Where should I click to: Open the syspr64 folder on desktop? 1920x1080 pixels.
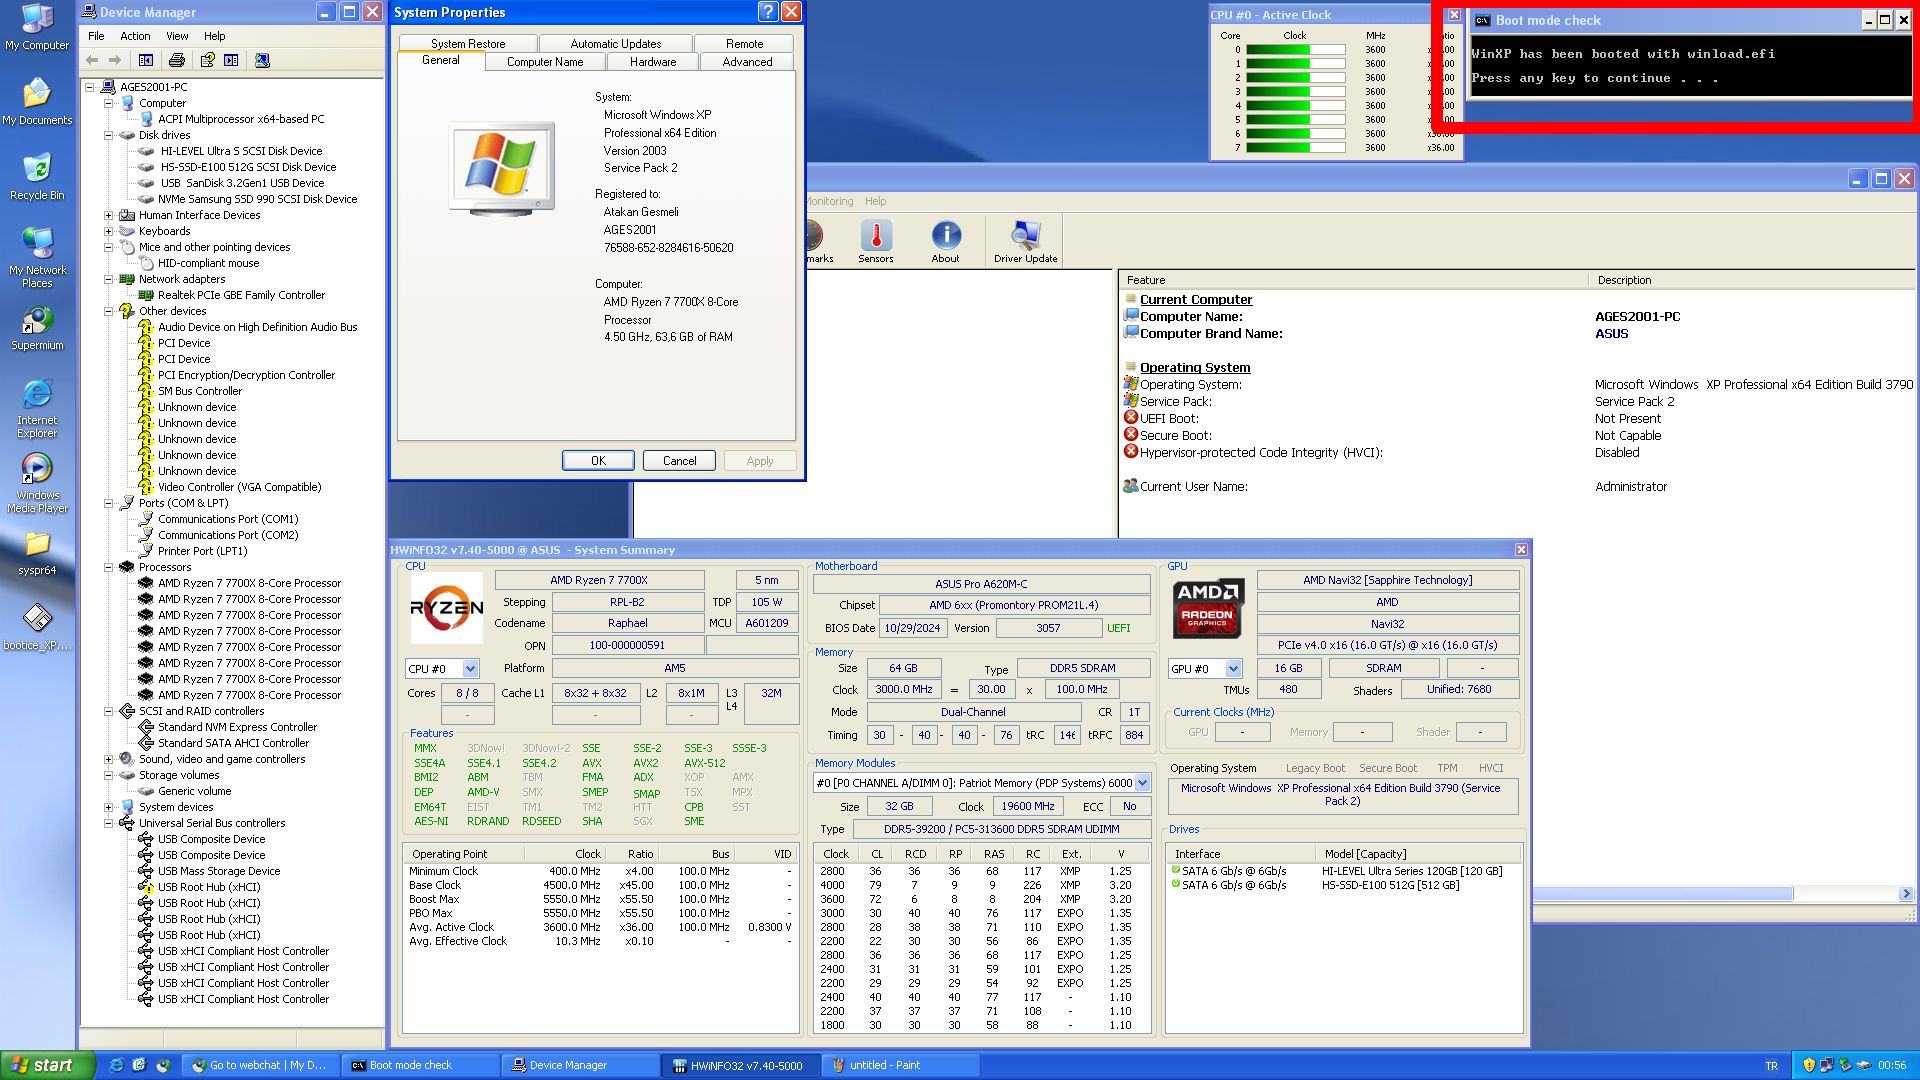37,553
